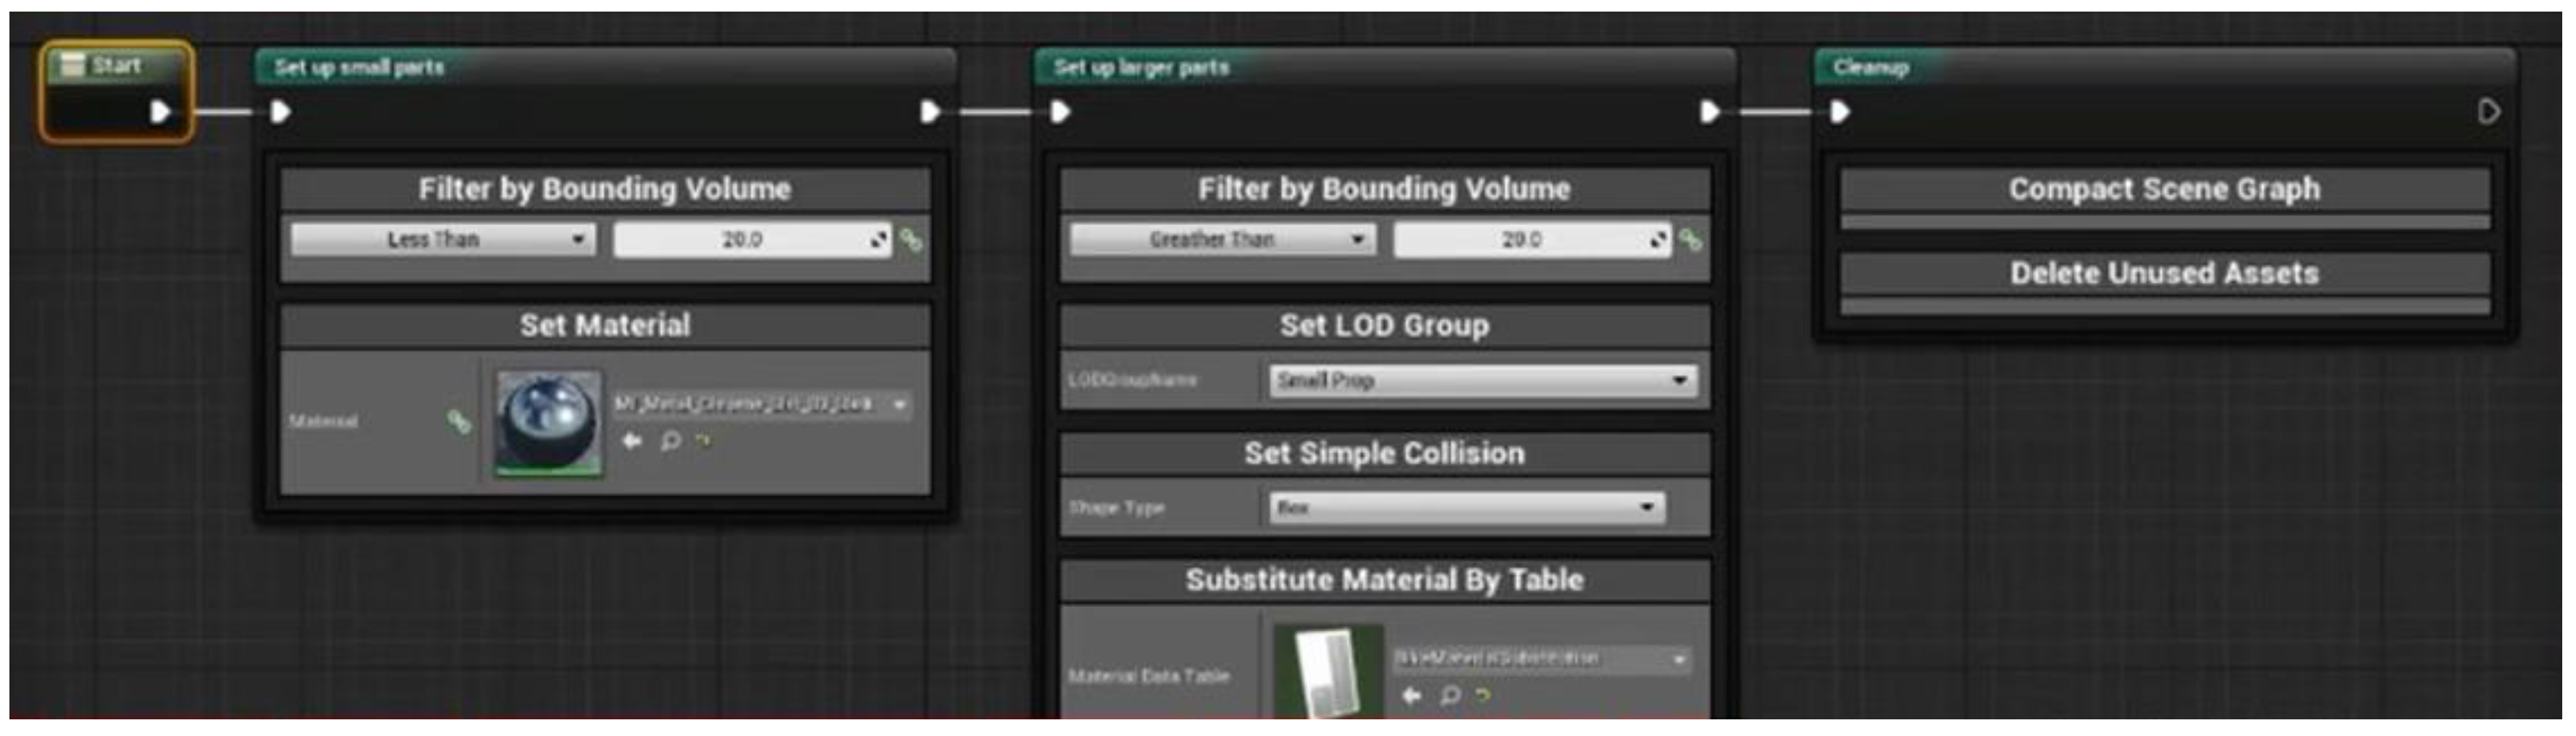Select Filter by Bounding Volume in larger parts
Image resolution: width=2576 pixels, height=736 pixels.
[1385, 189]
